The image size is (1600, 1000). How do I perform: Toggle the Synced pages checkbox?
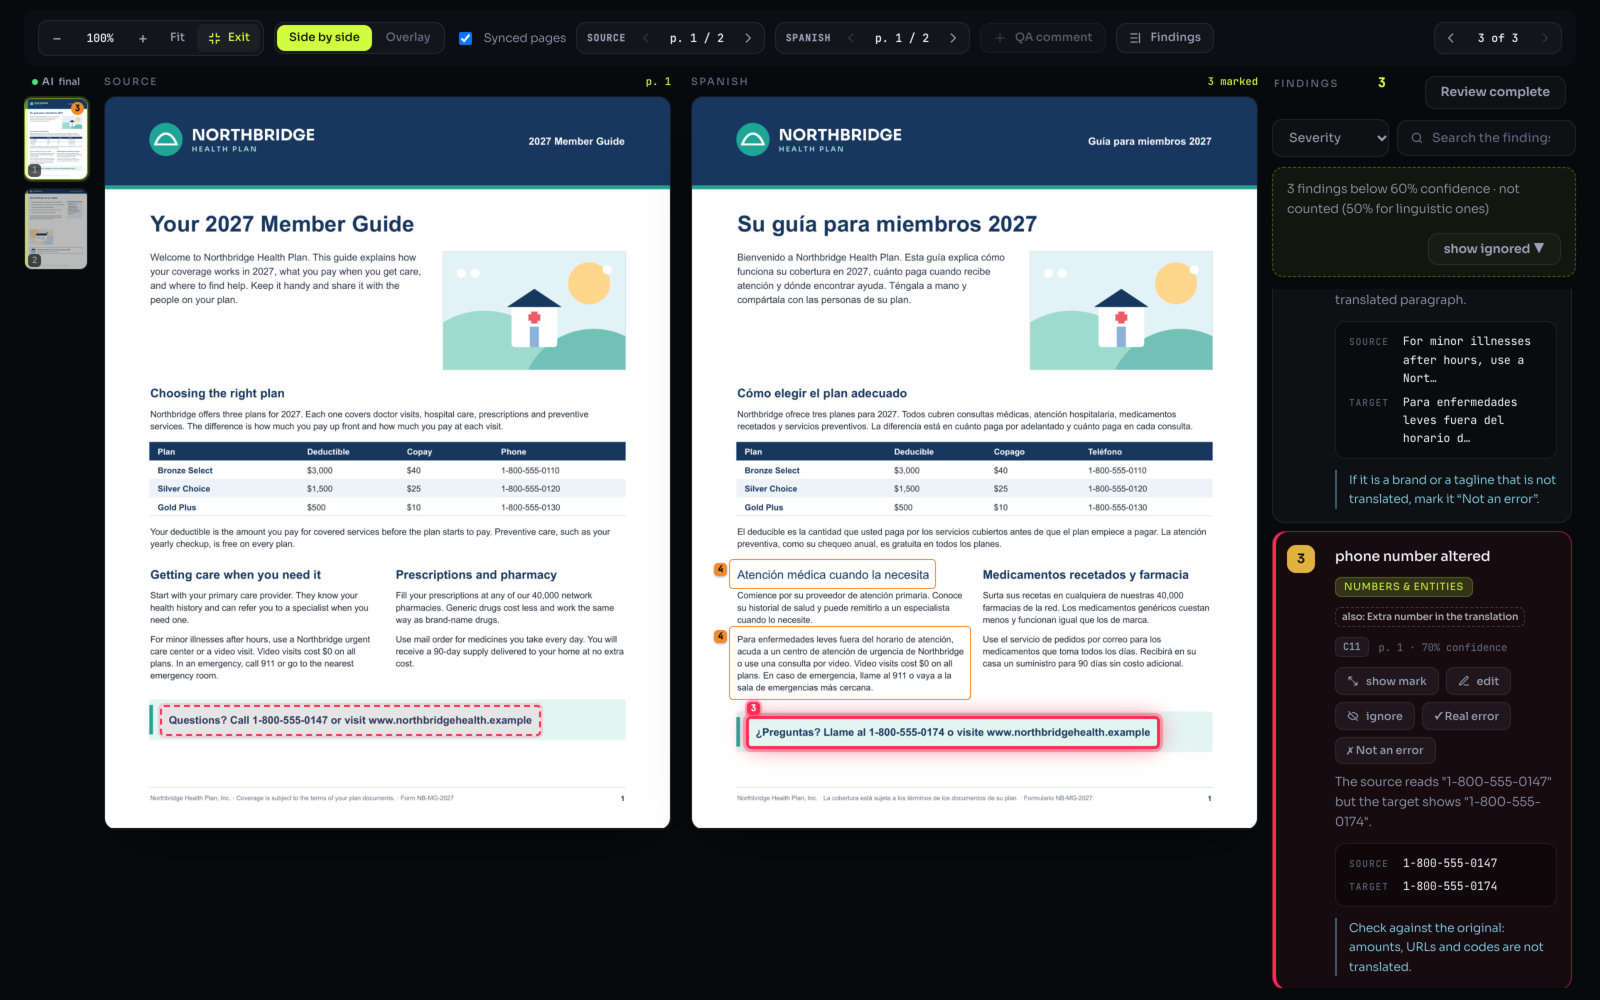point(465,38)
